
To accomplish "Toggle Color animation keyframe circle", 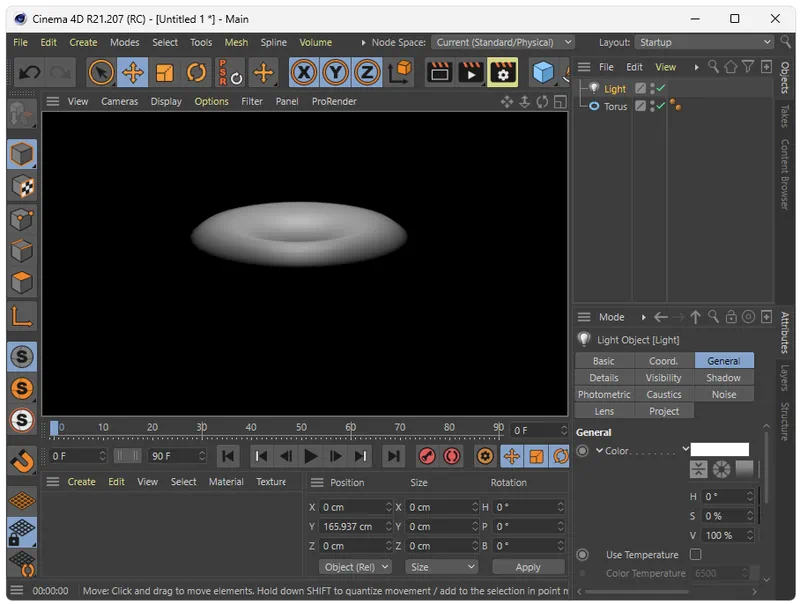I will (x=582, y=451).
